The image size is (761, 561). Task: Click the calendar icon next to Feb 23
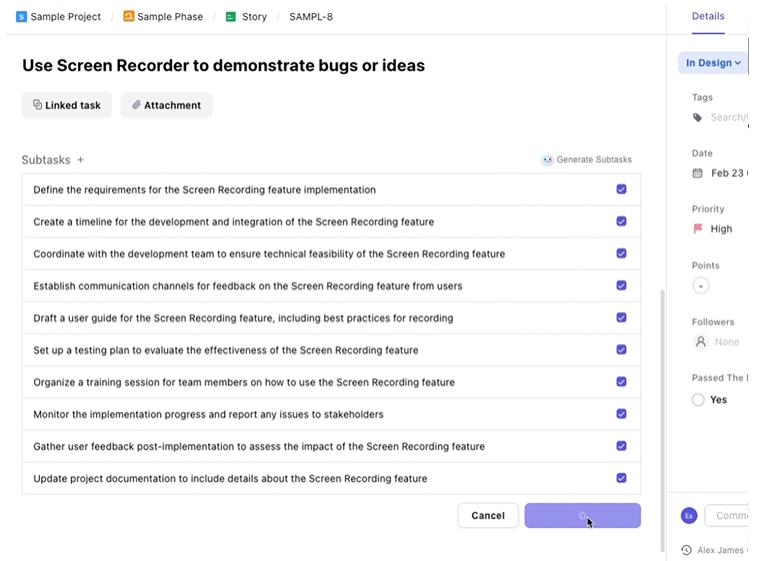coord(698,173)
